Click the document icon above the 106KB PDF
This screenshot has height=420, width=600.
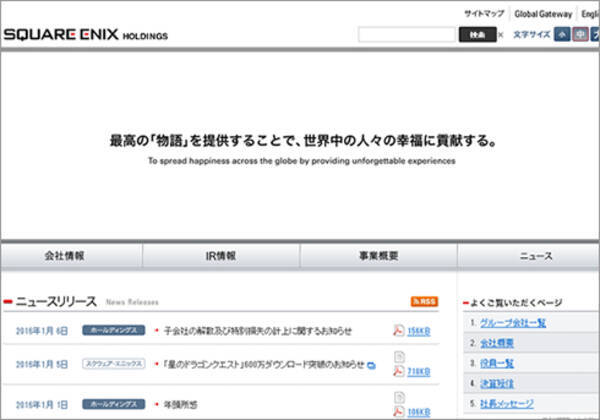(399, 397)
